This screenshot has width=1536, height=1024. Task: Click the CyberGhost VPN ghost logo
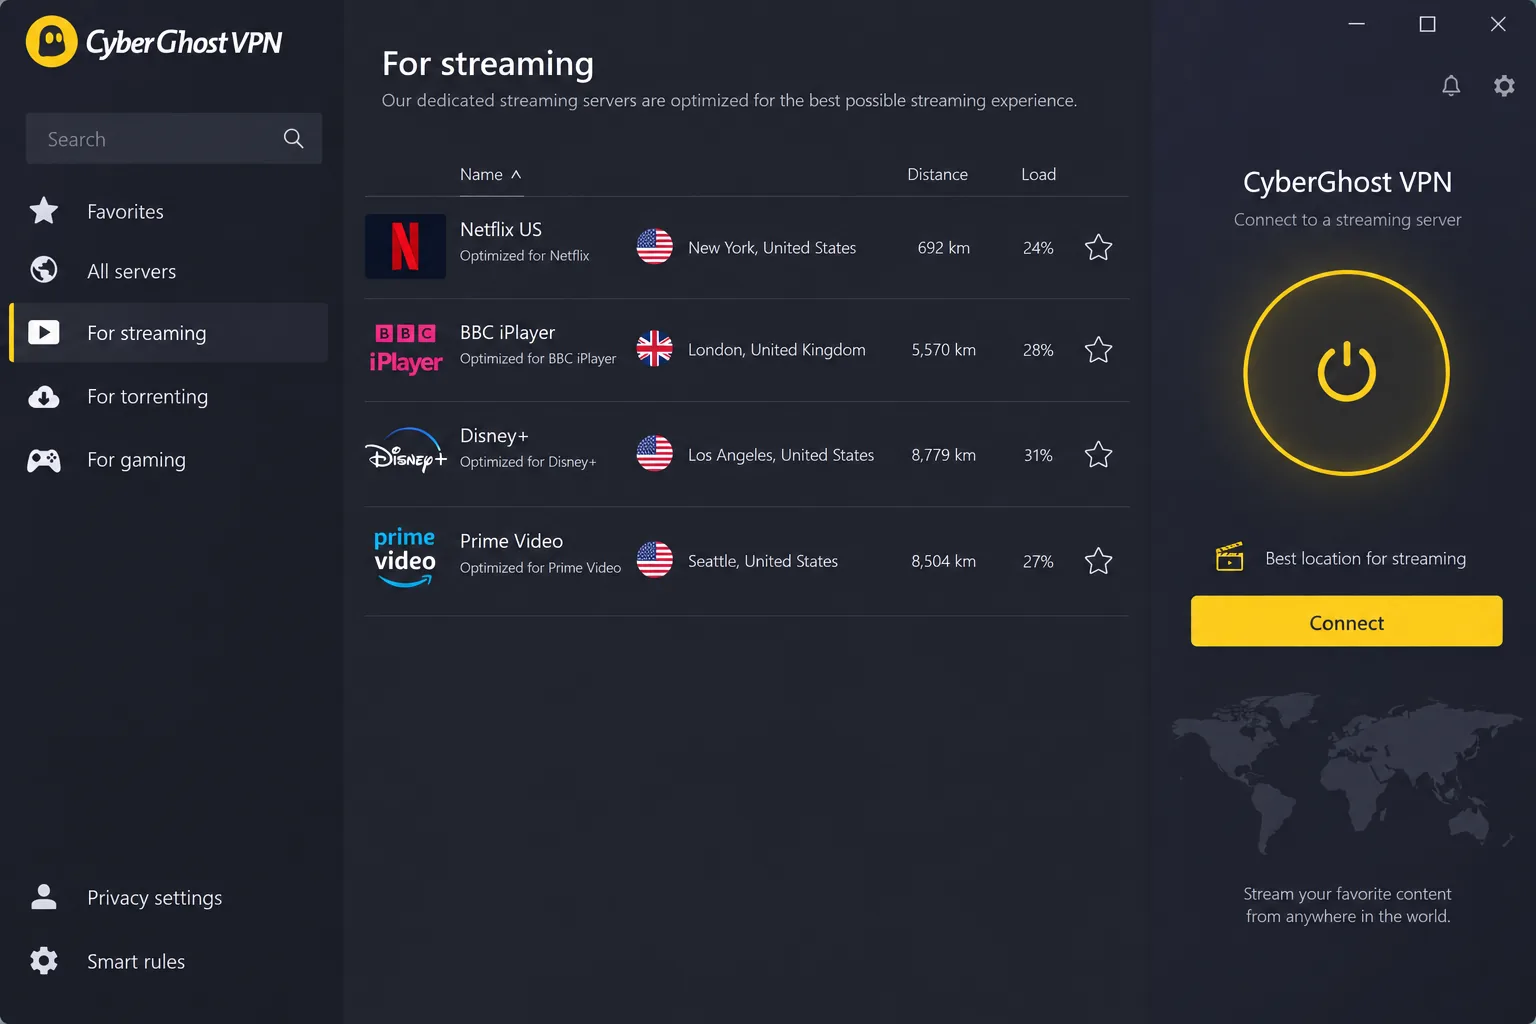pyautogui.click(x=52, y=42)
